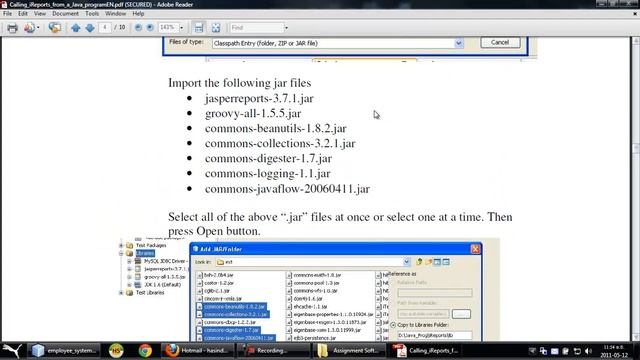Click the vertical scrollbar thumb
Image resolution: width=640 pixels, height=360 pixels.
tap(636, 148)
